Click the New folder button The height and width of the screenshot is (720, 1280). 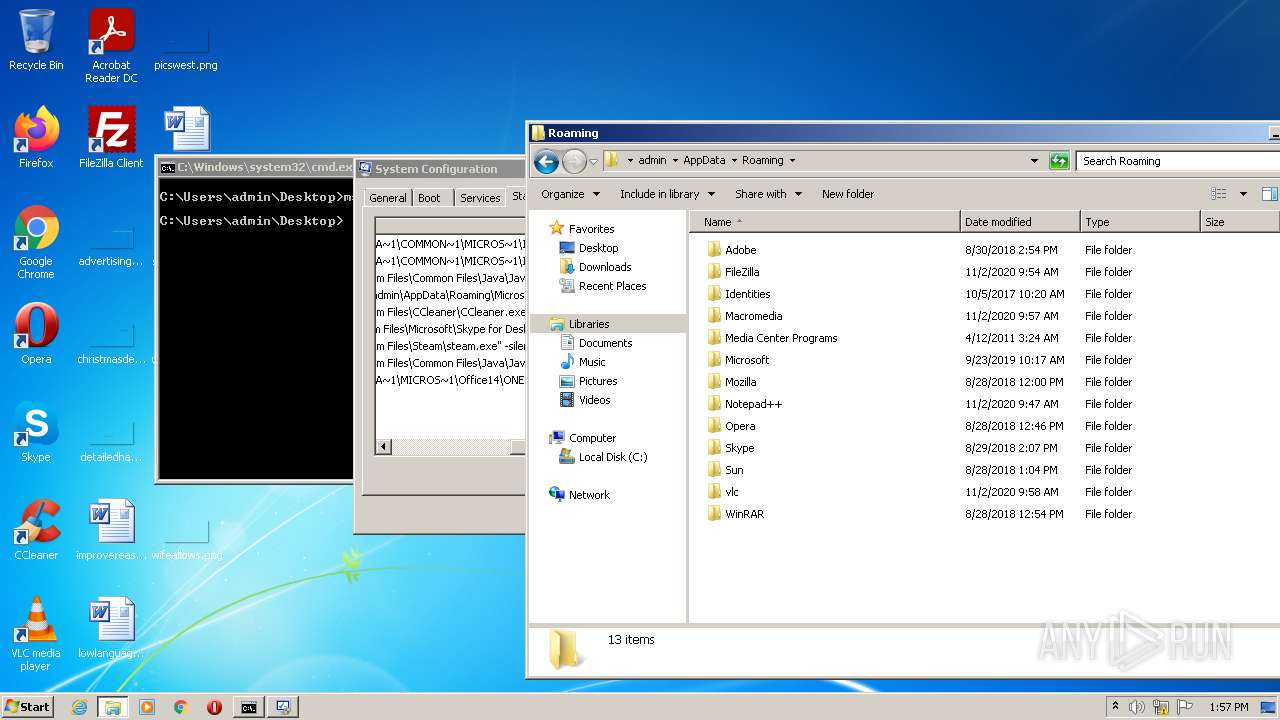point(848,194)
